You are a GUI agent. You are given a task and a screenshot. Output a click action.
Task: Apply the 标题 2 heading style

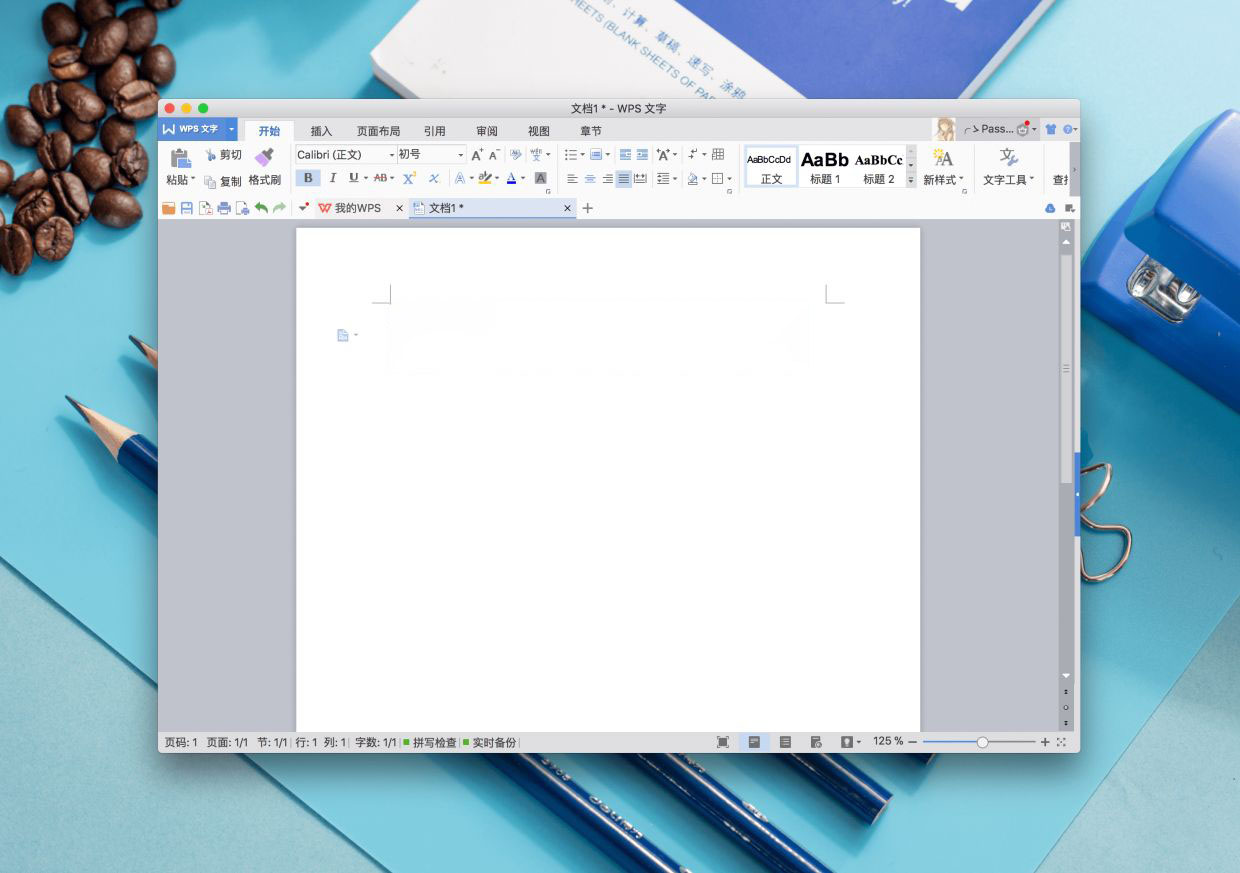coord(878,166)
